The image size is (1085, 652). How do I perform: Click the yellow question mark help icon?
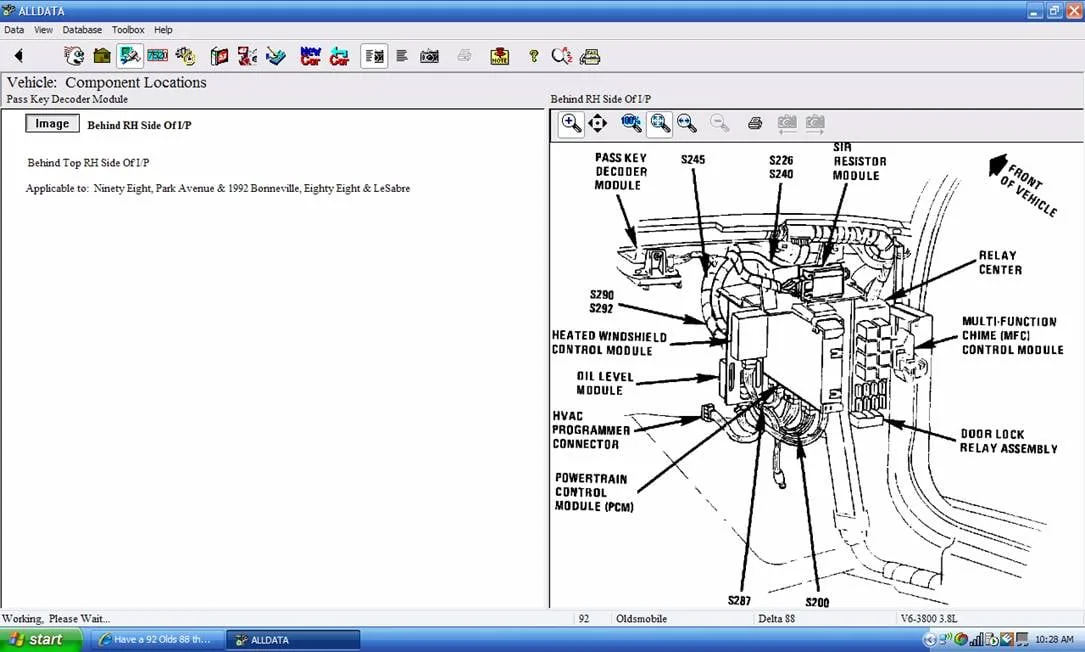click(534, 56)
